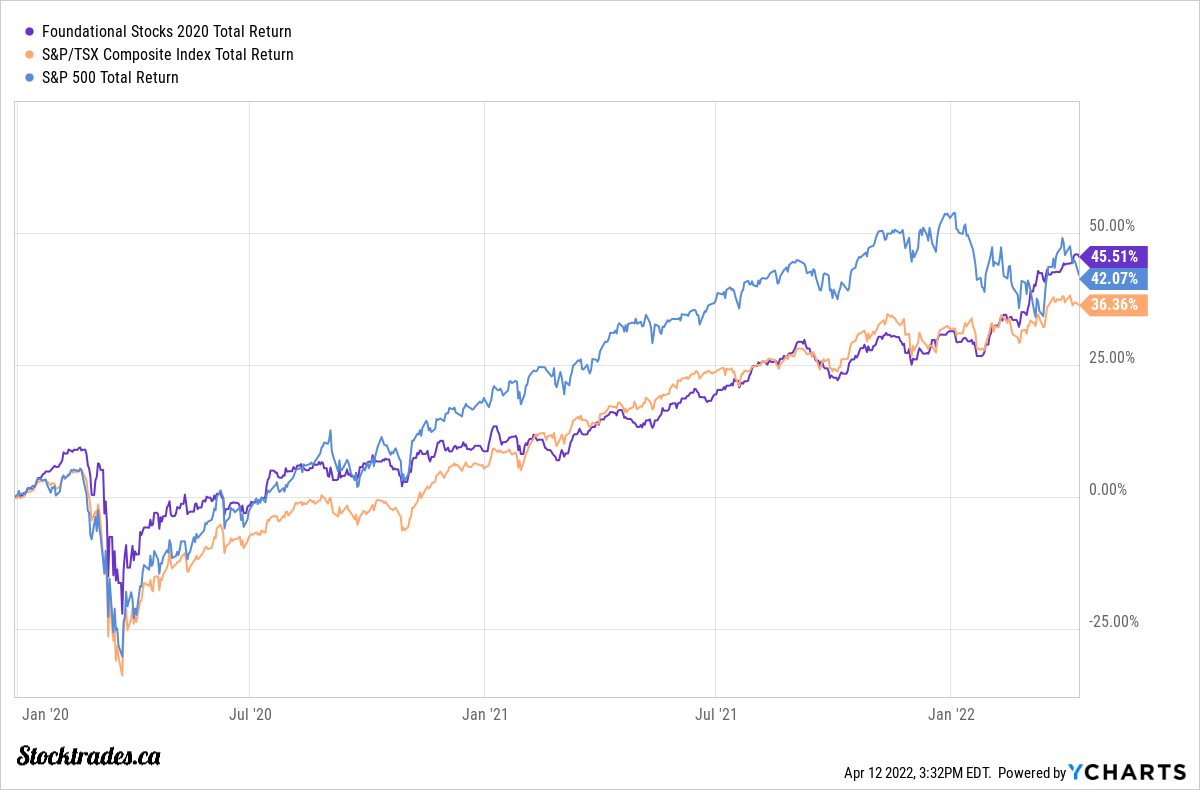Image resolution: width=1200 pixels, height=790 pixels.
Task: Open the YCharts logo
Action: point(1127,772)
